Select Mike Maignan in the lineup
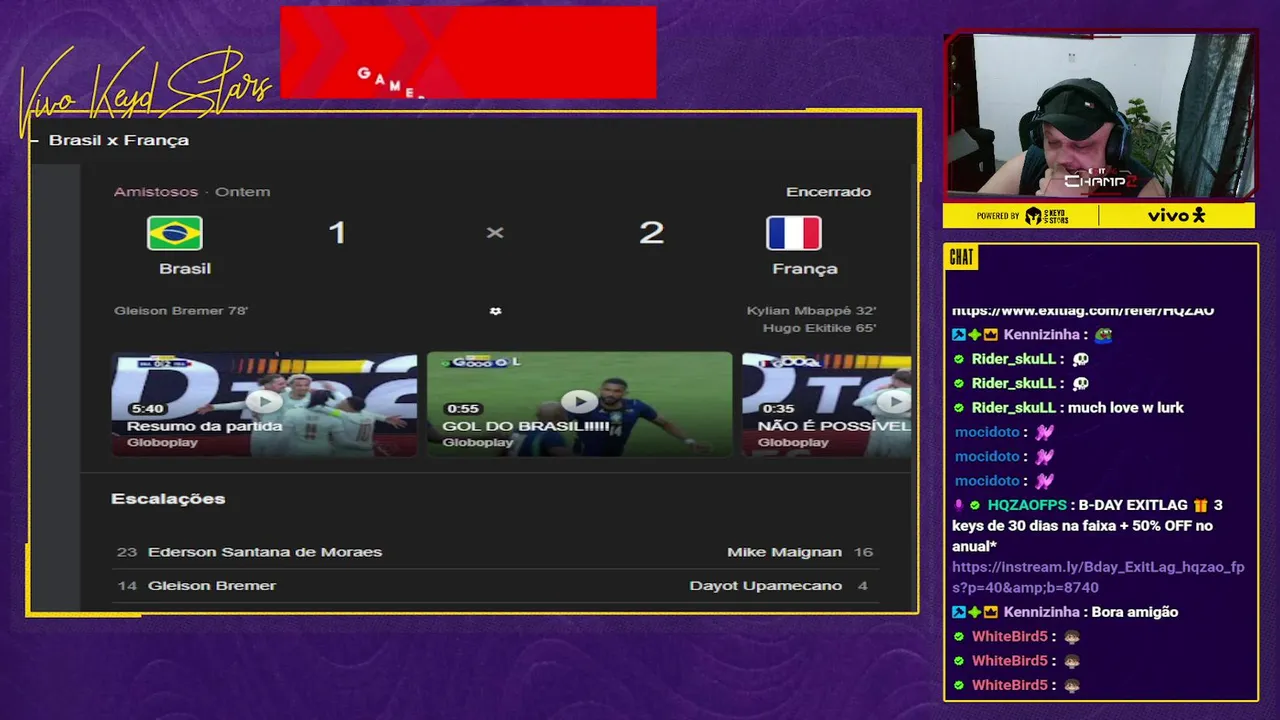1280x720 pixels. click(x=784, y=552)
